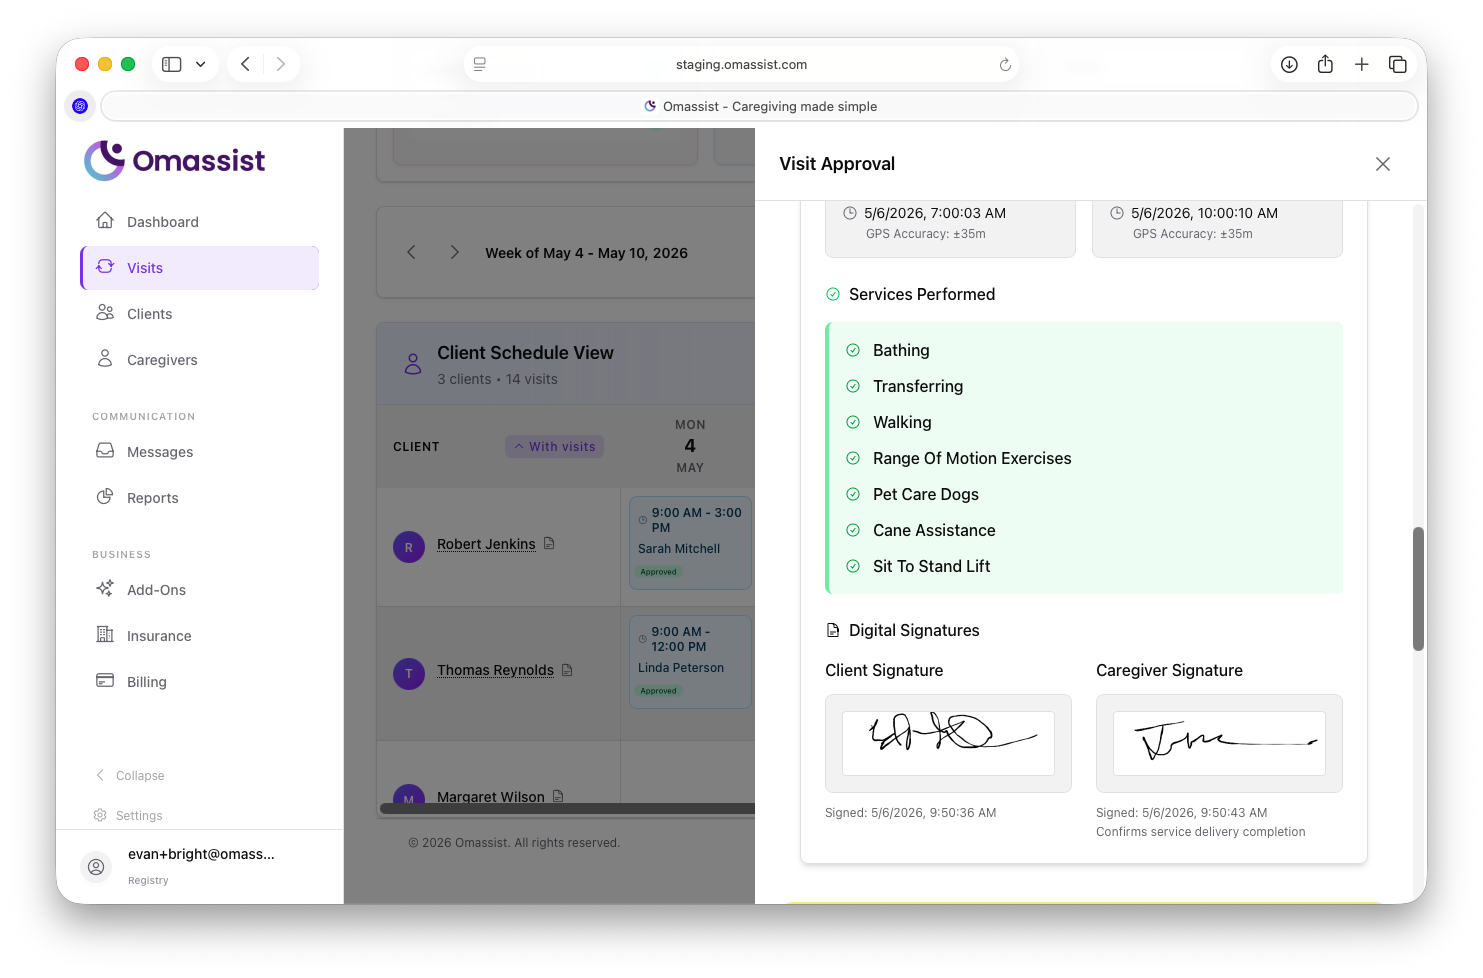
Task: Click the Settings gear icon
Action: 100,815
